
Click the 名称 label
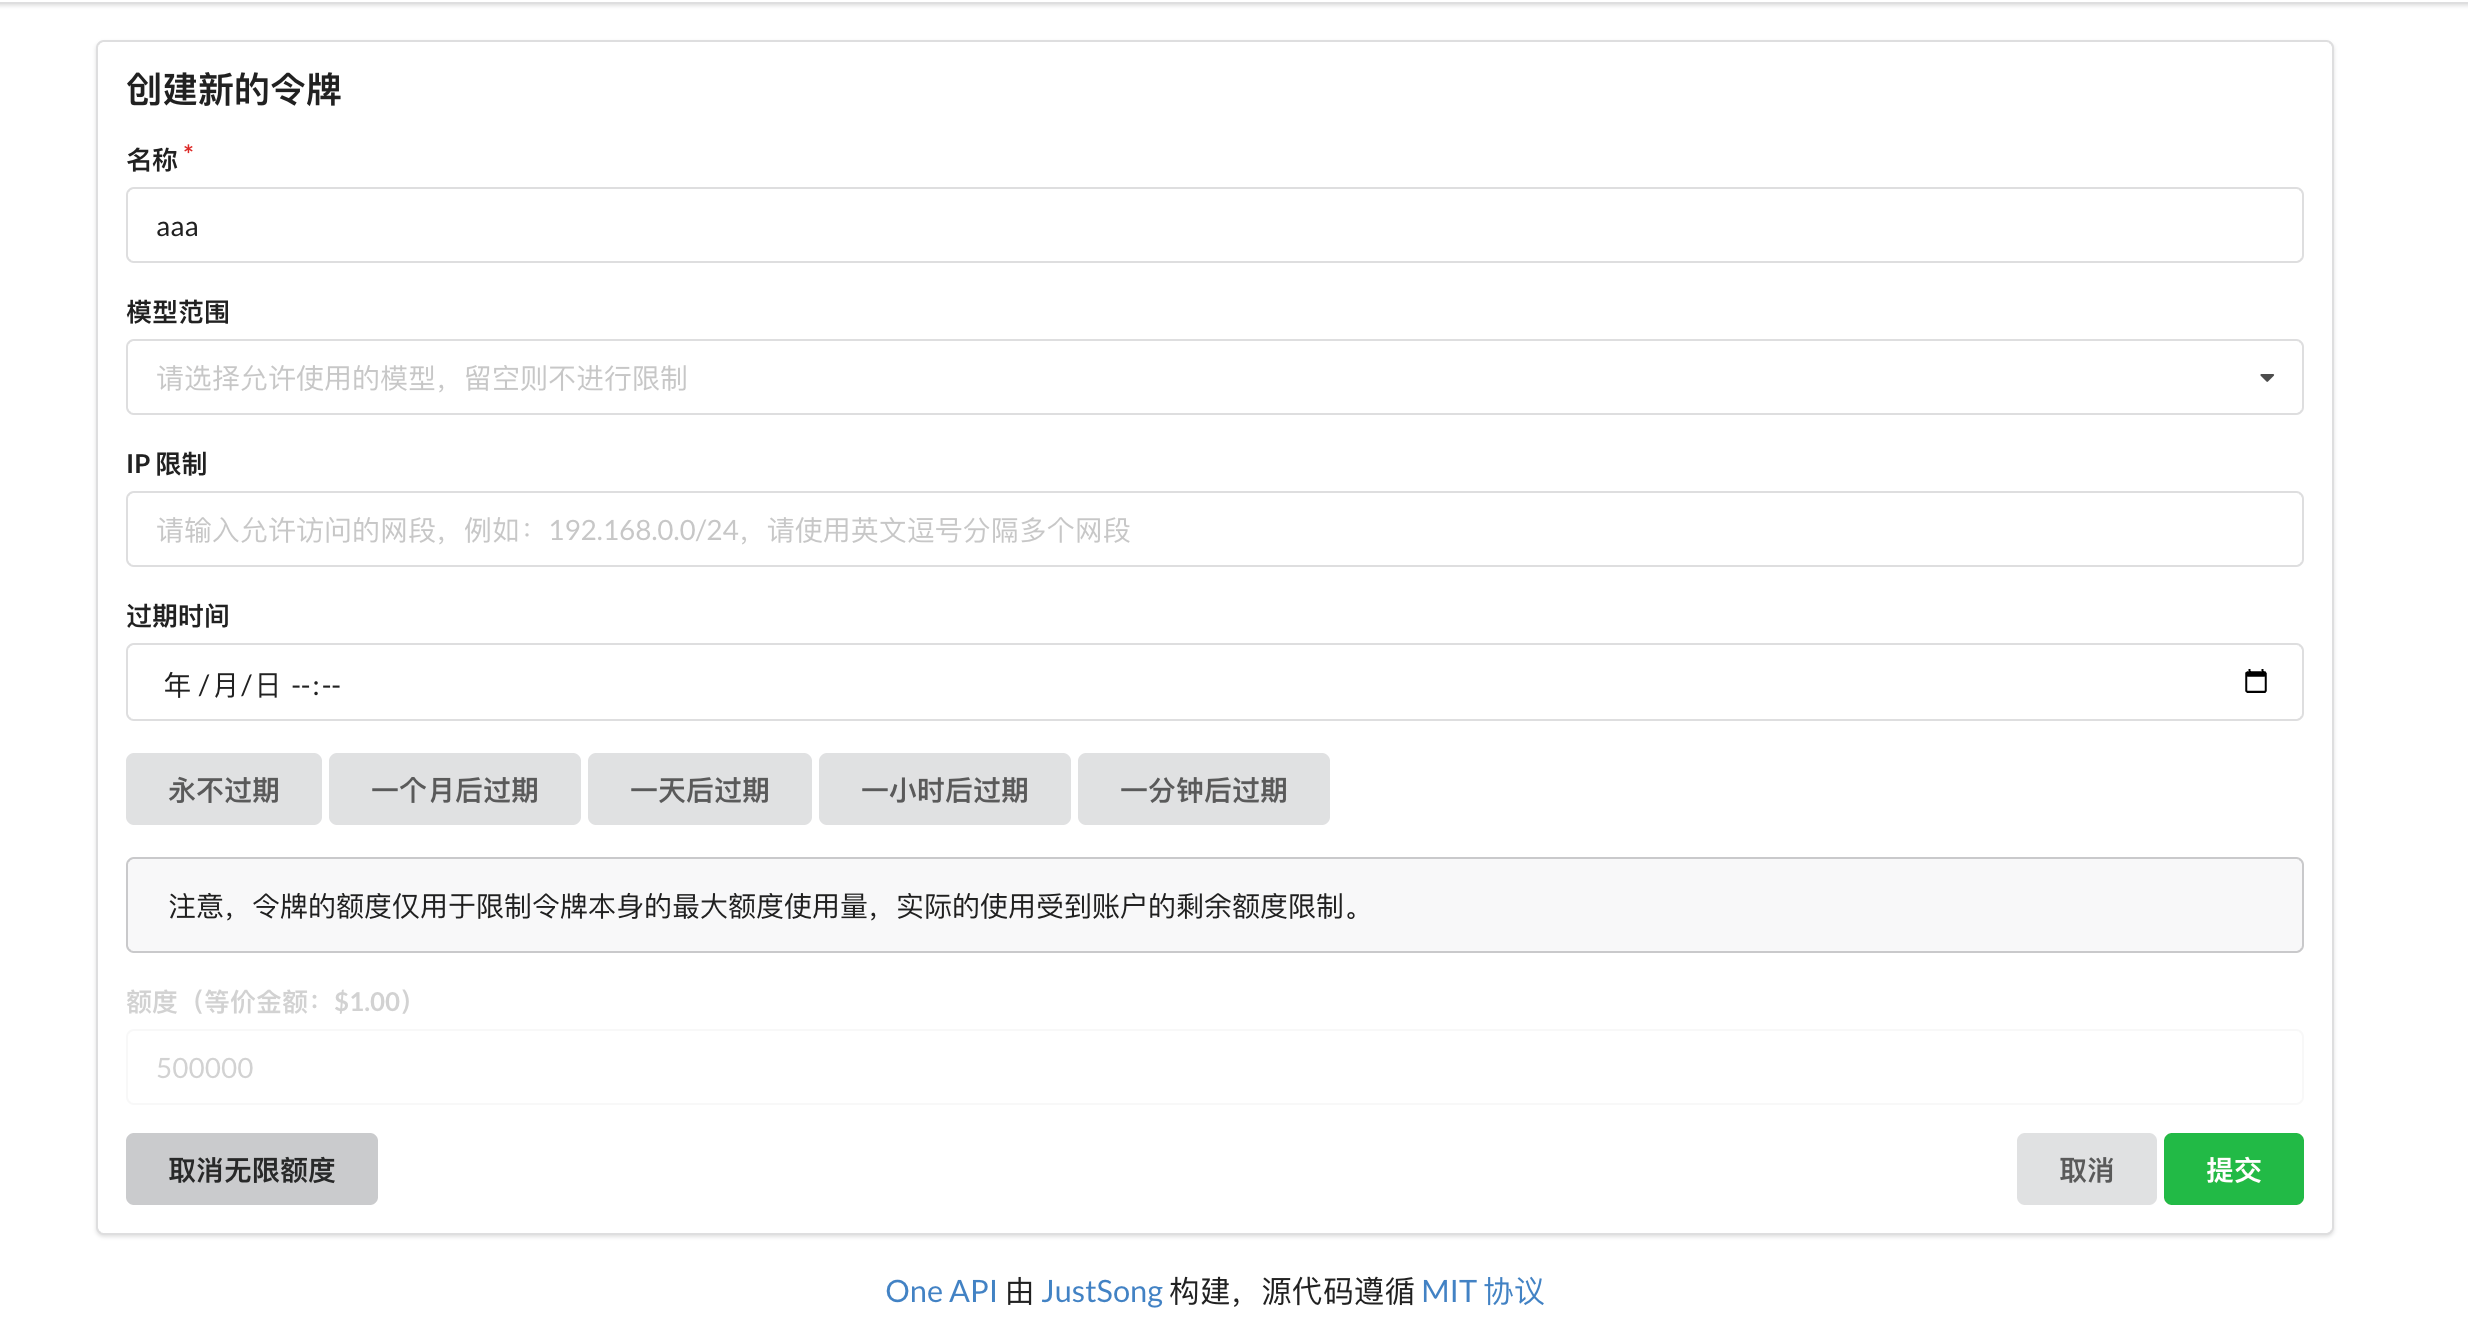click(152, 160)
